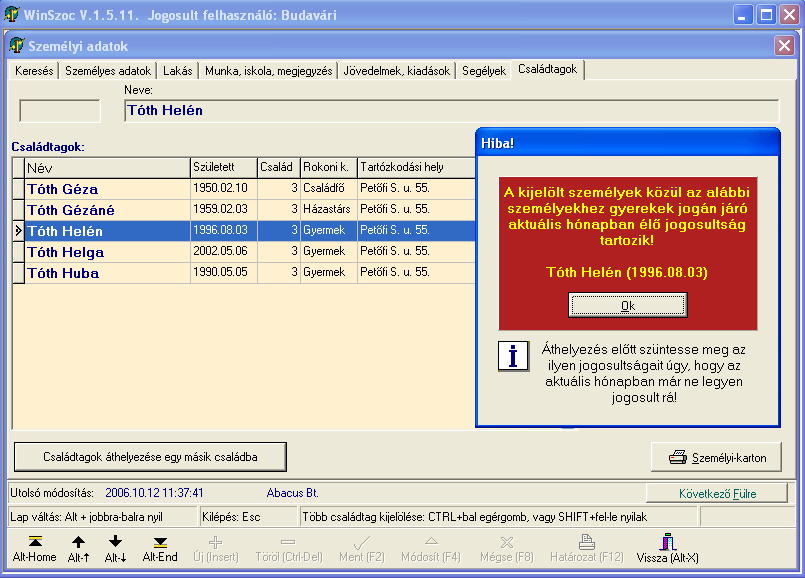The image size is (805, 578).
Task: Click the Határozat (F12) printer icon
Action: [587, 542]
